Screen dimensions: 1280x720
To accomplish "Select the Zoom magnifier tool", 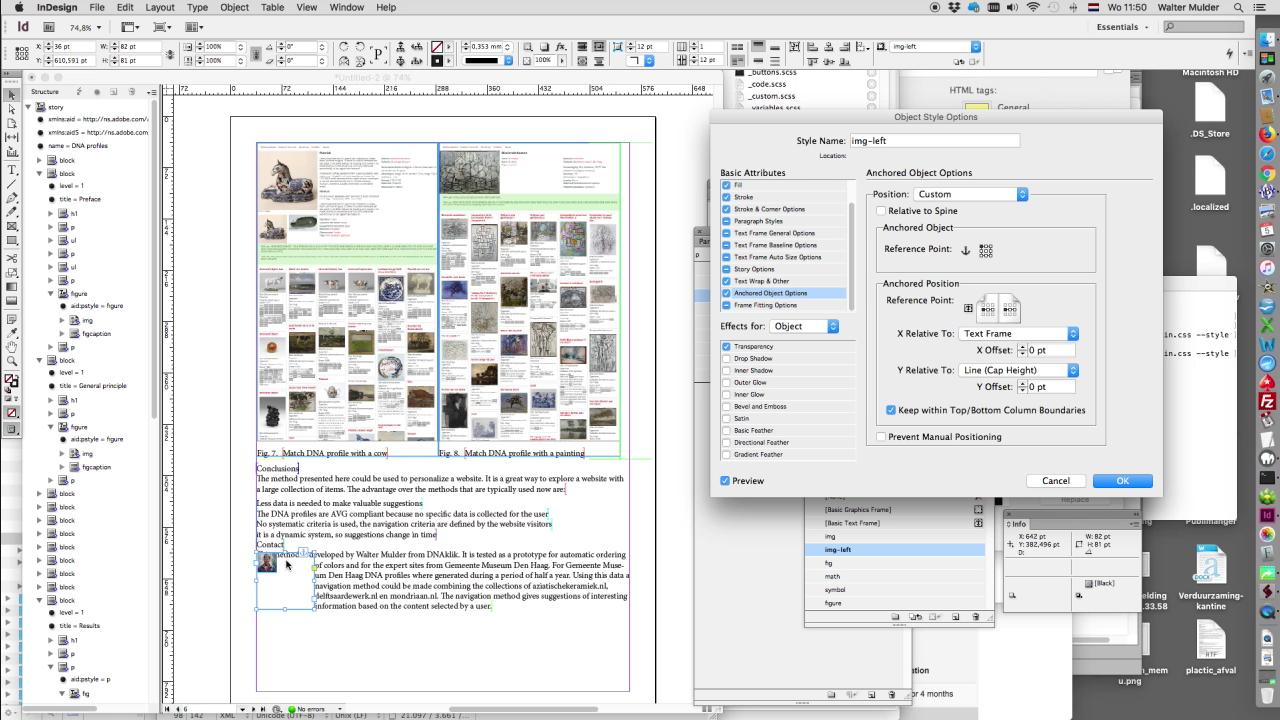I will (x=12, y=360).
